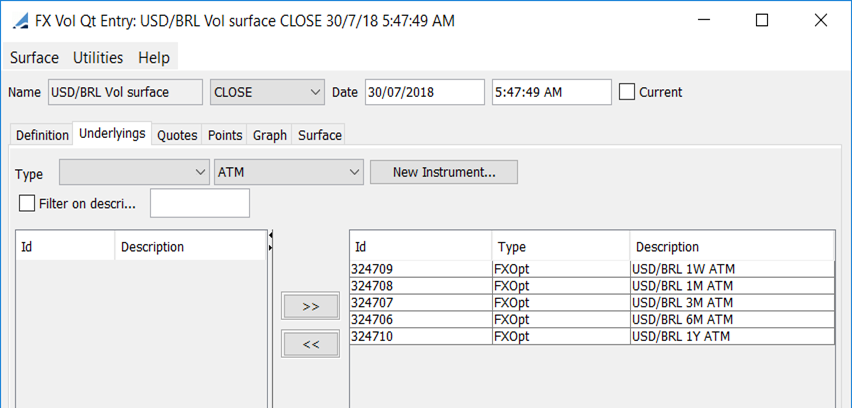This screenshot has width=852, height=408.
Task: Click the filter description text field
Action: click(200, 203)
